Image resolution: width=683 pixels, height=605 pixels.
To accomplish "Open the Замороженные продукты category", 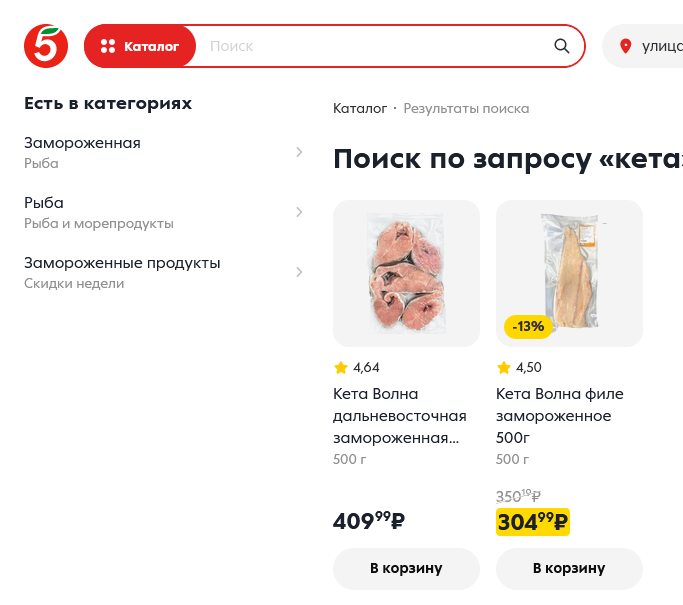I will tap(122, 263).
